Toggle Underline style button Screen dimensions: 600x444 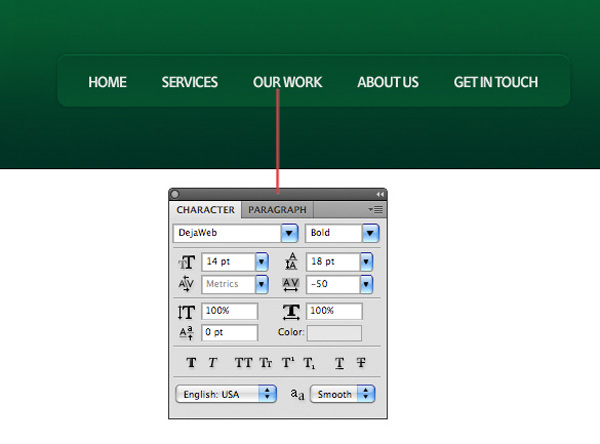click(x=339, y=362)
